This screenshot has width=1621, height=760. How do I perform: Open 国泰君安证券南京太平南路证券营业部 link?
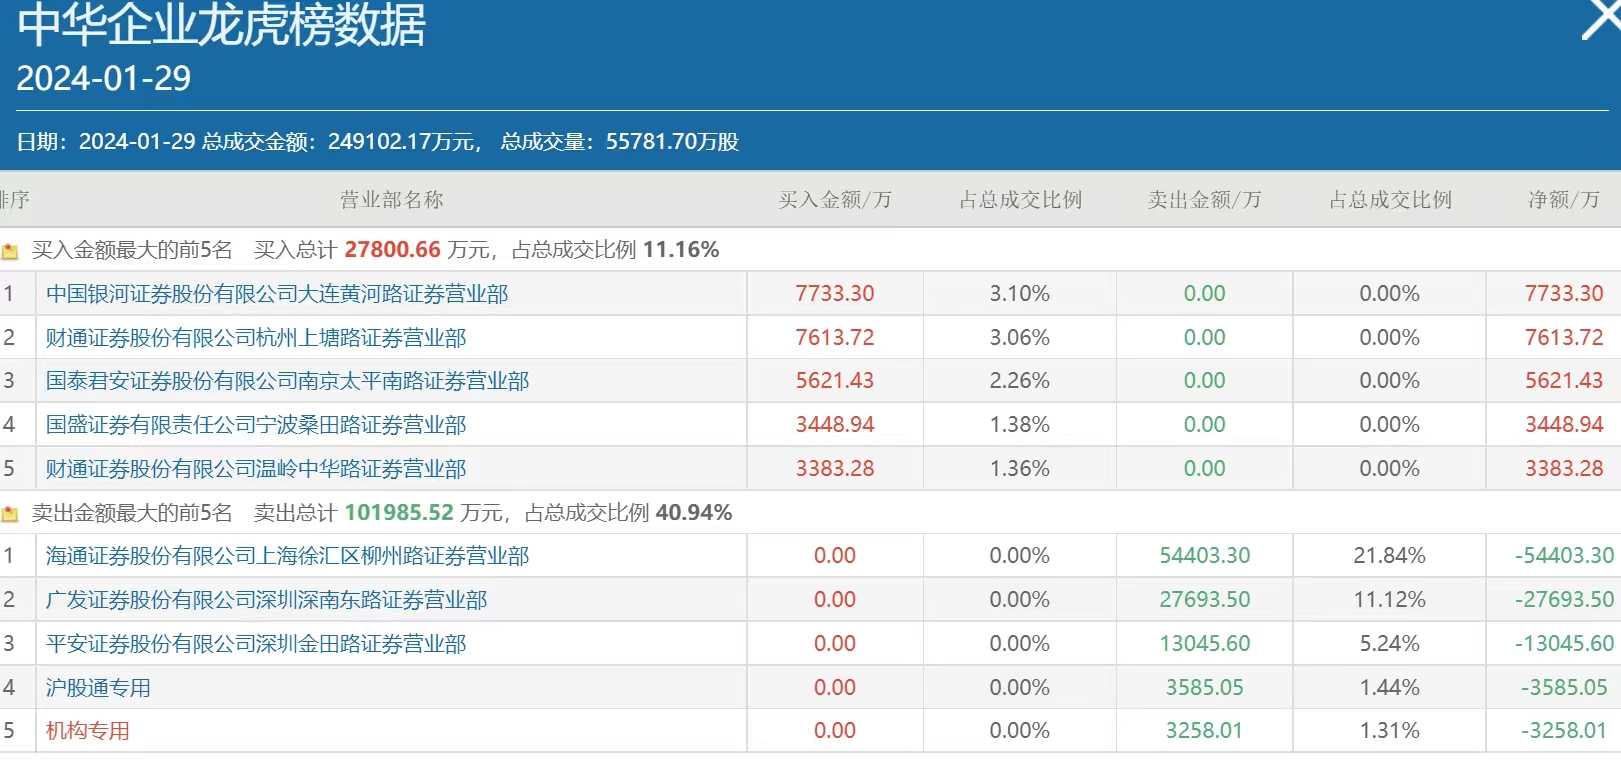(x=288, y=381)
